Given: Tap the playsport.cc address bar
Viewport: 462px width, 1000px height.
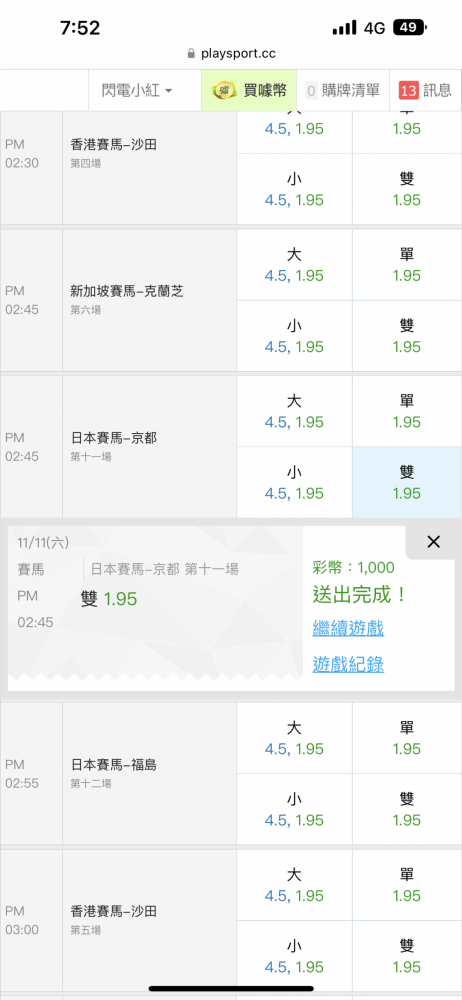Looking at the screenshot, I should pyautogui.click(x=231, y=54).
